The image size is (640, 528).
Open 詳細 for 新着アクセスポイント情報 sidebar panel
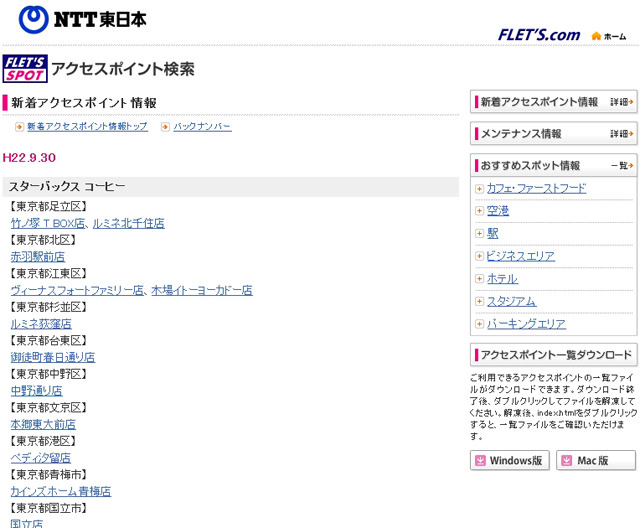(622, 102)
